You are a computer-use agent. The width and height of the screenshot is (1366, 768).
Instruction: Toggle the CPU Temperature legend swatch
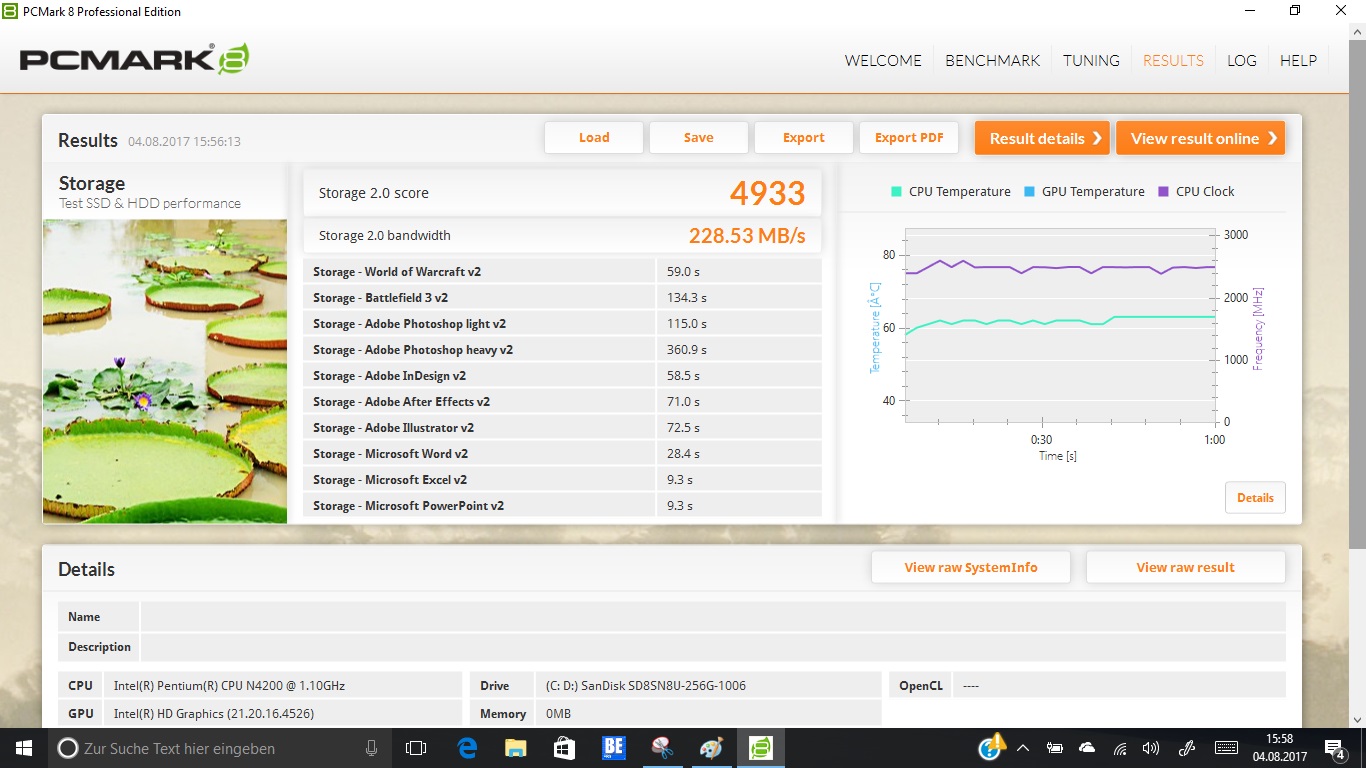pyautogui.click(x=896, y=191)
